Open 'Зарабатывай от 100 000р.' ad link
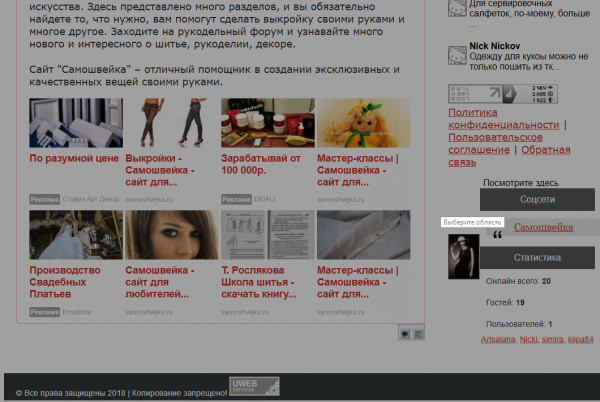The height and width of the screenshot is (402, 600). click(x=261, y=164)
